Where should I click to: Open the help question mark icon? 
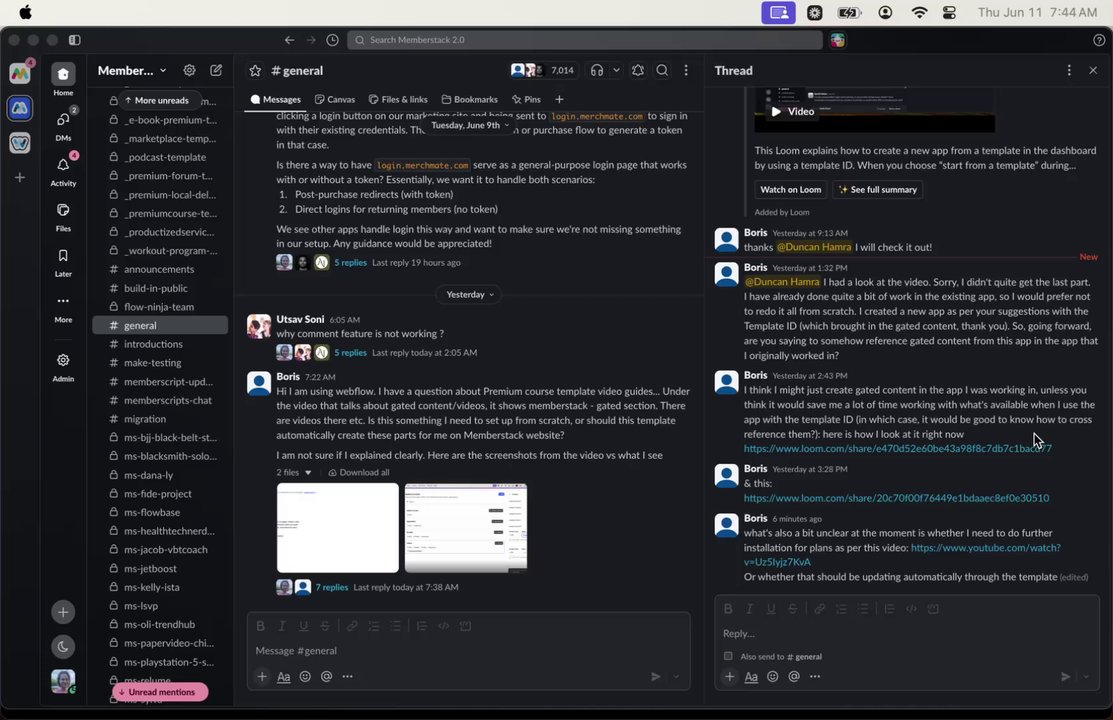click(x=1099, y=40)
